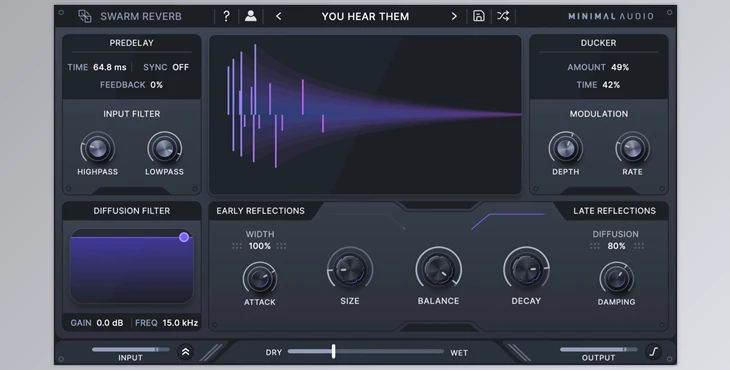Open the help question mark icon
Viewport: 730px width, 370px height.
click(226, 16)
